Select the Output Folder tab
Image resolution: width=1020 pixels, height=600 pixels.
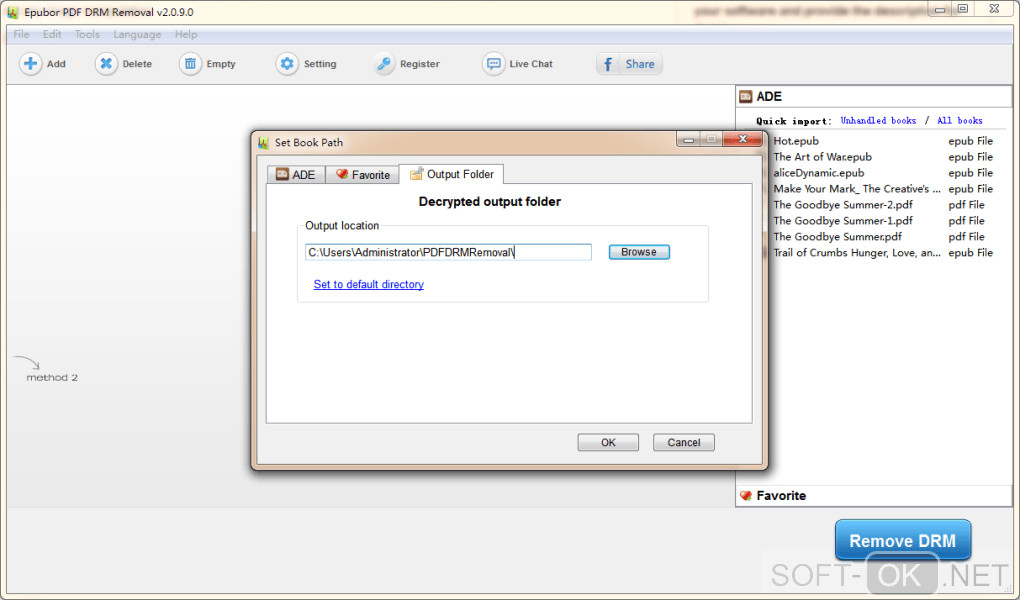click(x=451, y=174)
